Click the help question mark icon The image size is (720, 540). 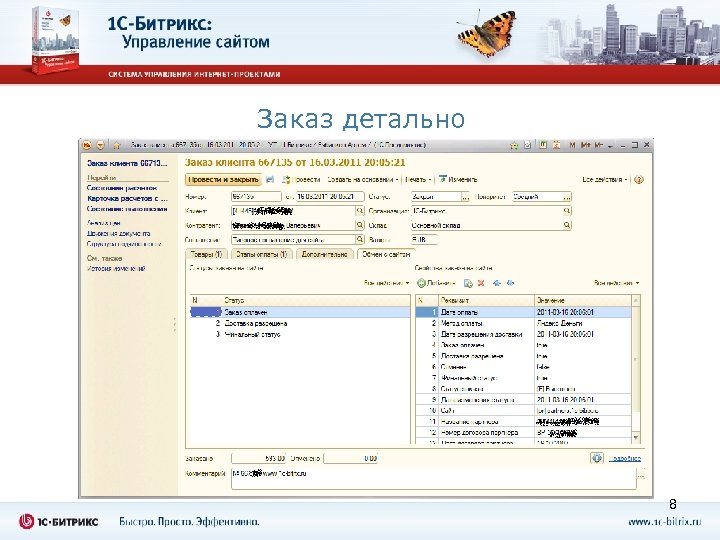(638, 180)
